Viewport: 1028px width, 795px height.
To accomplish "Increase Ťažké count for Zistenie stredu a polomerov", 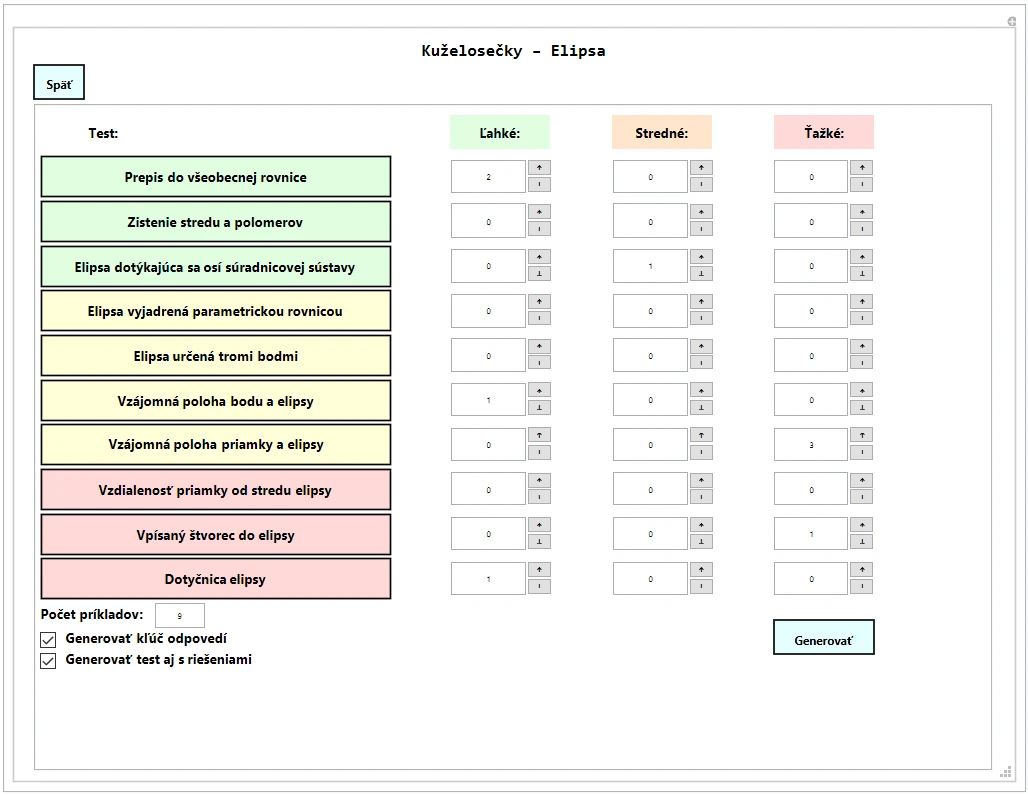I will click(861, 212).
